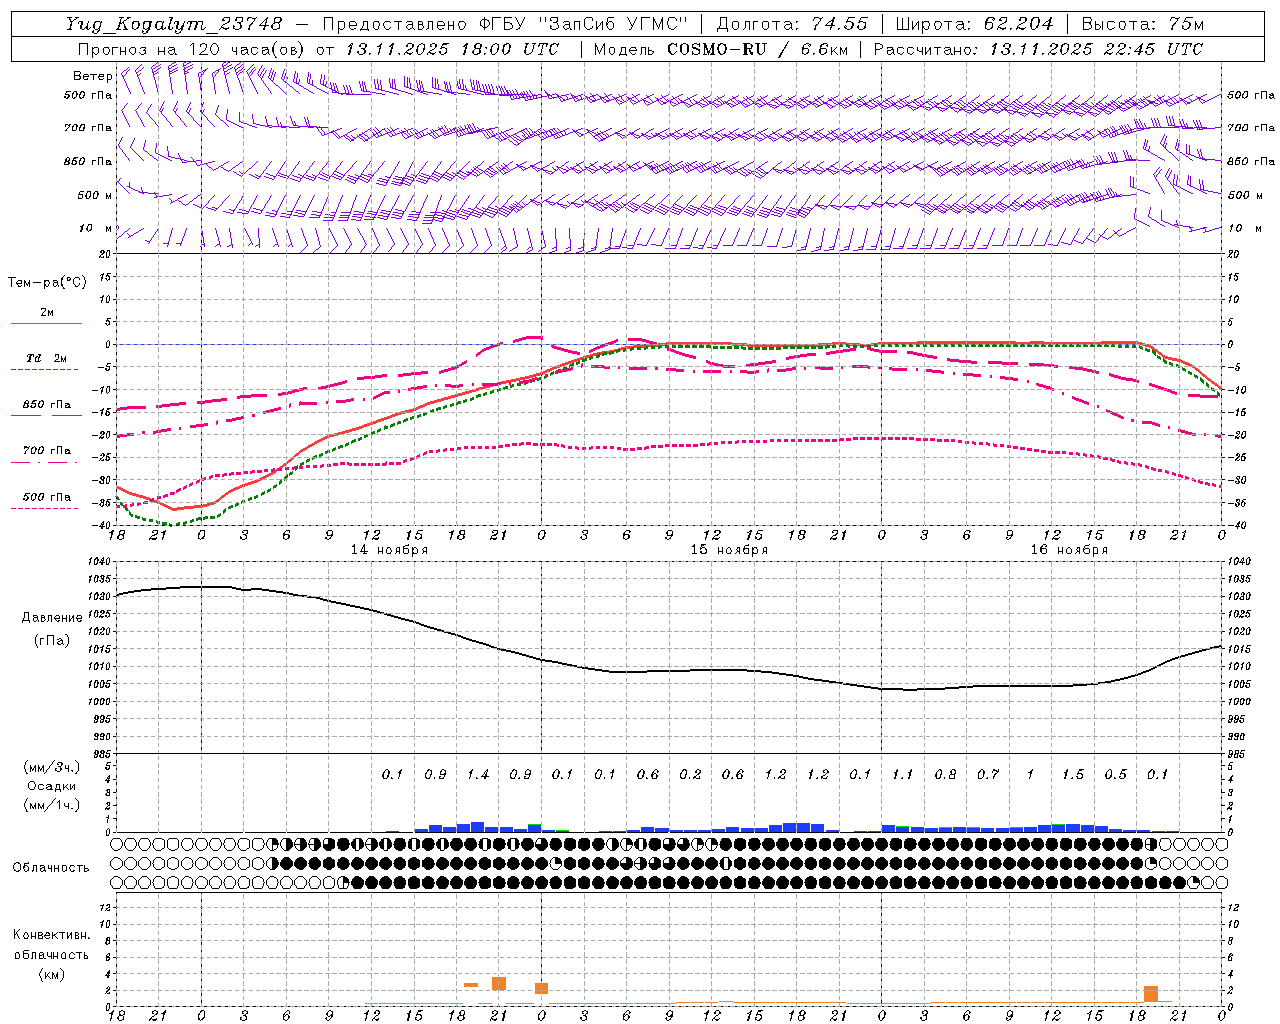Click the 0.5 precipitation total value

pyautogui.click(x=1115, y=774)
